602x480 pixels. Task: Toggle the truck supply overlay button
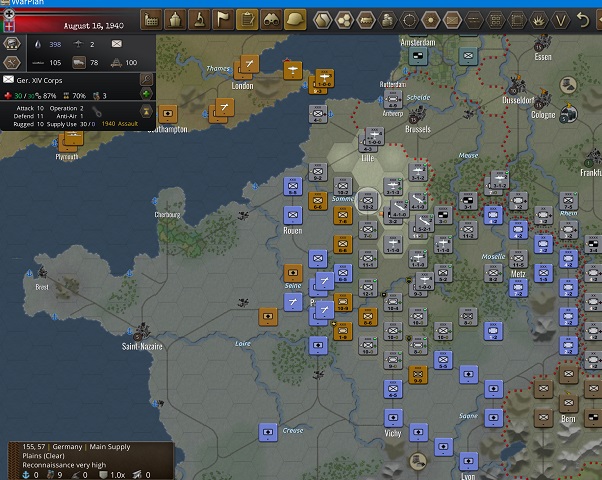[x=366, y=20]
